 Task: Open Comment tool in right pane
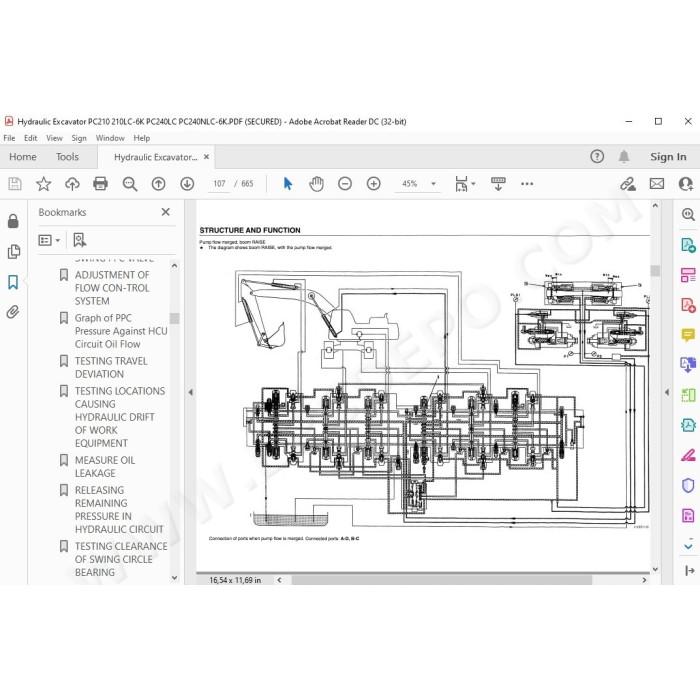coord(688,334)
